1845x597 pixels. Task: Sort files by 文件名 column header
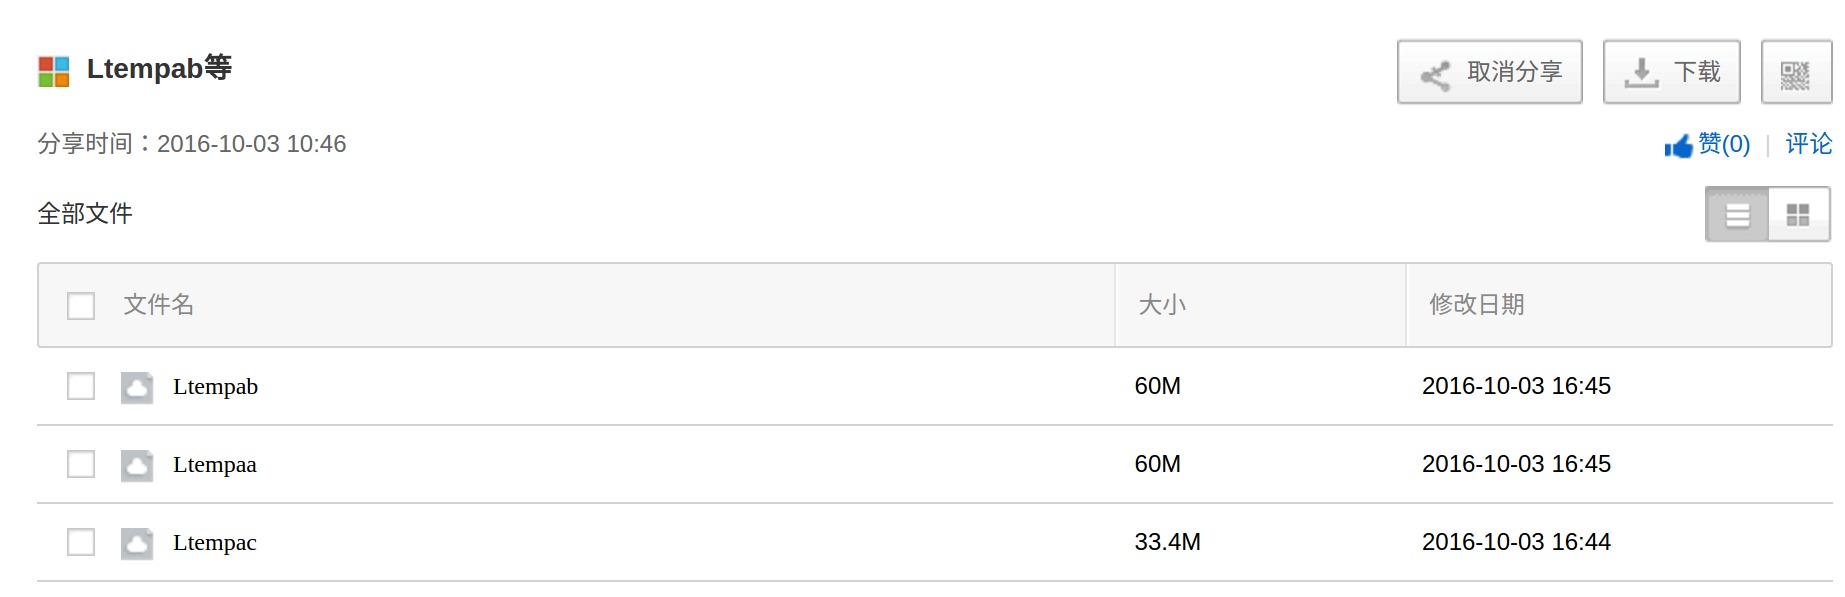[158, 304]
